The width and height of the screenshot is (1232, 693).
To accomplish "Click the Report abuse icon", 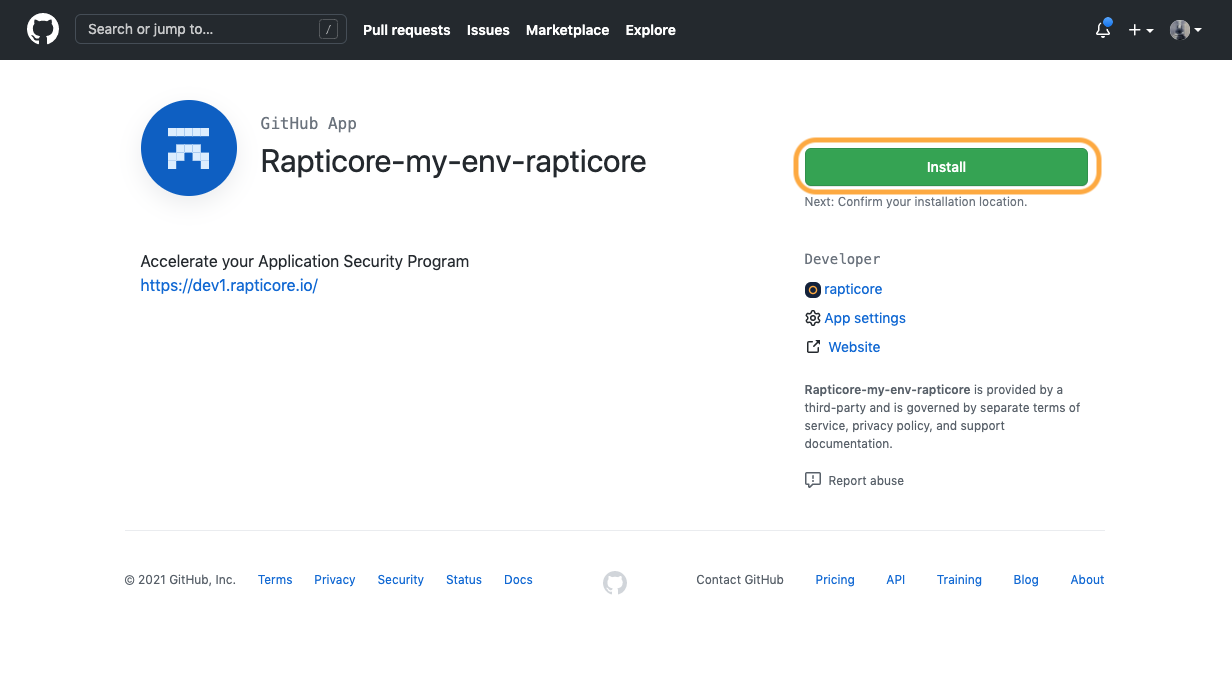I will coord(813,480).
